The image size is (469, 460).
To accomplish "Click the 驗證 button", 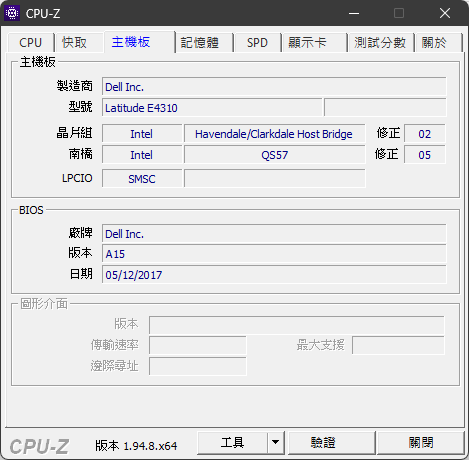I will [x=332, y=443].
